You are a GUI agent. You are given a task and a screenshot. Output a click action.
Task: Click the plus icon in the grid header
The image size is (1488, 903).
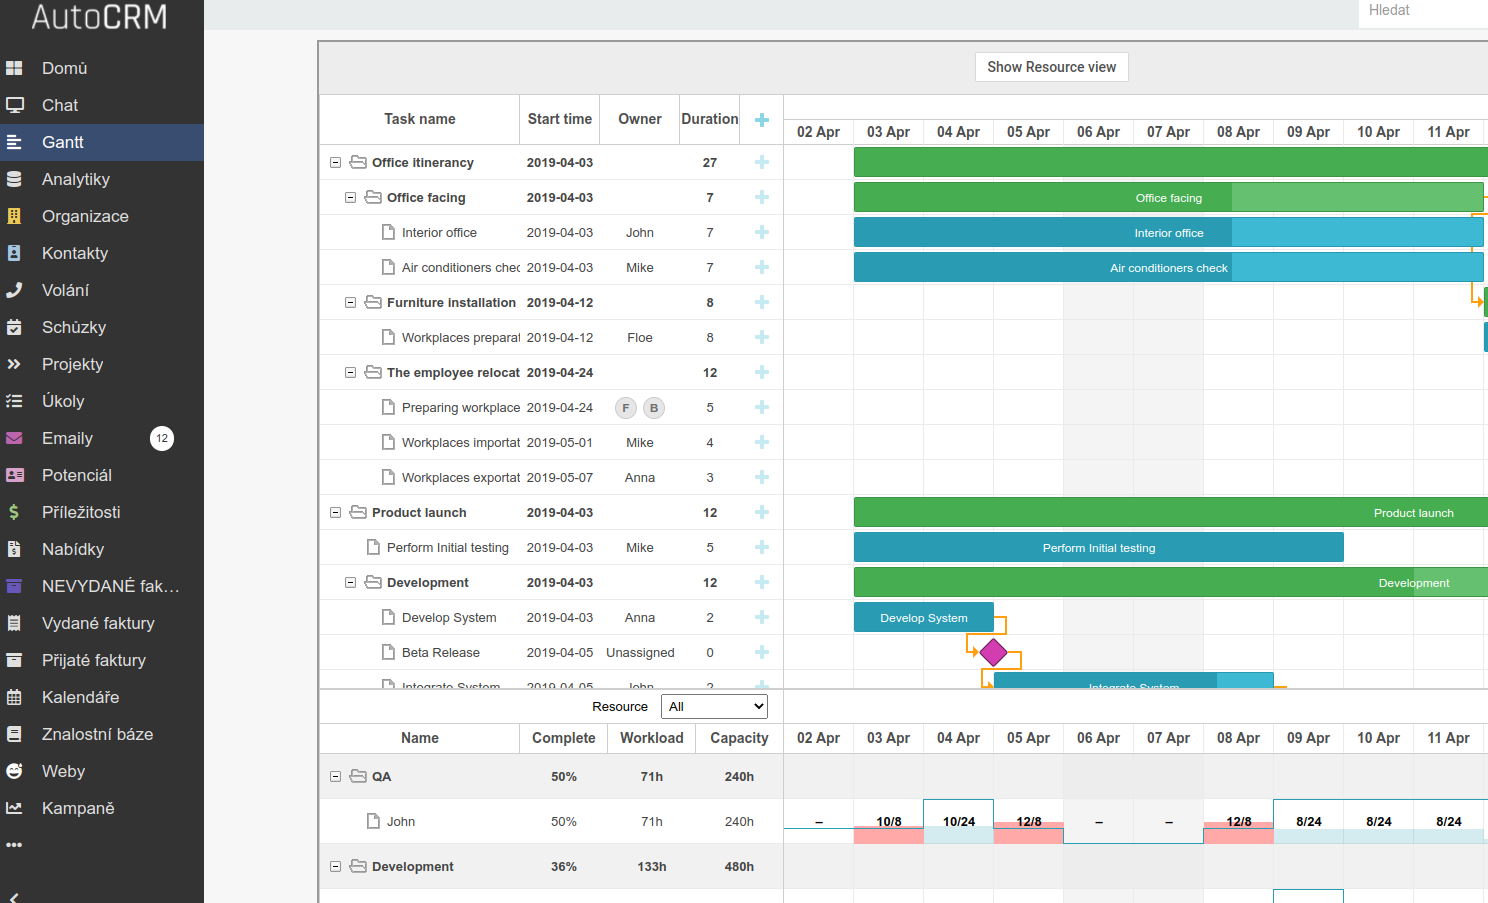click(x=761, y=120)
